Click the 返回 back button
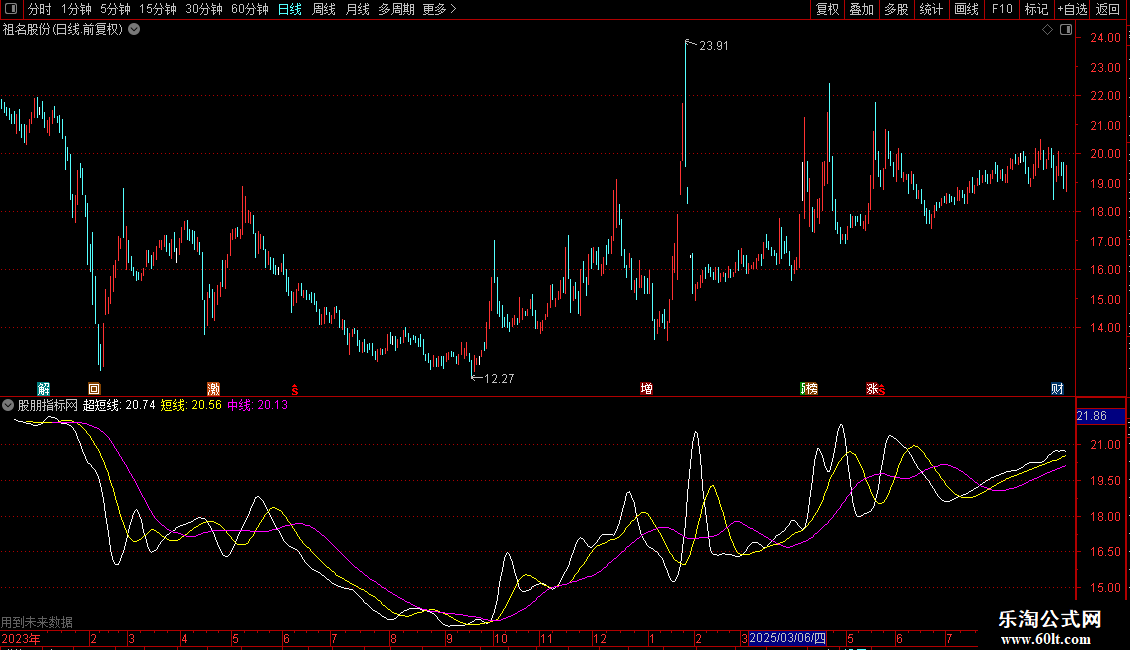The height and width of the screenshot is (650, 1130). pyautogui.click(x=1108, y=9)
